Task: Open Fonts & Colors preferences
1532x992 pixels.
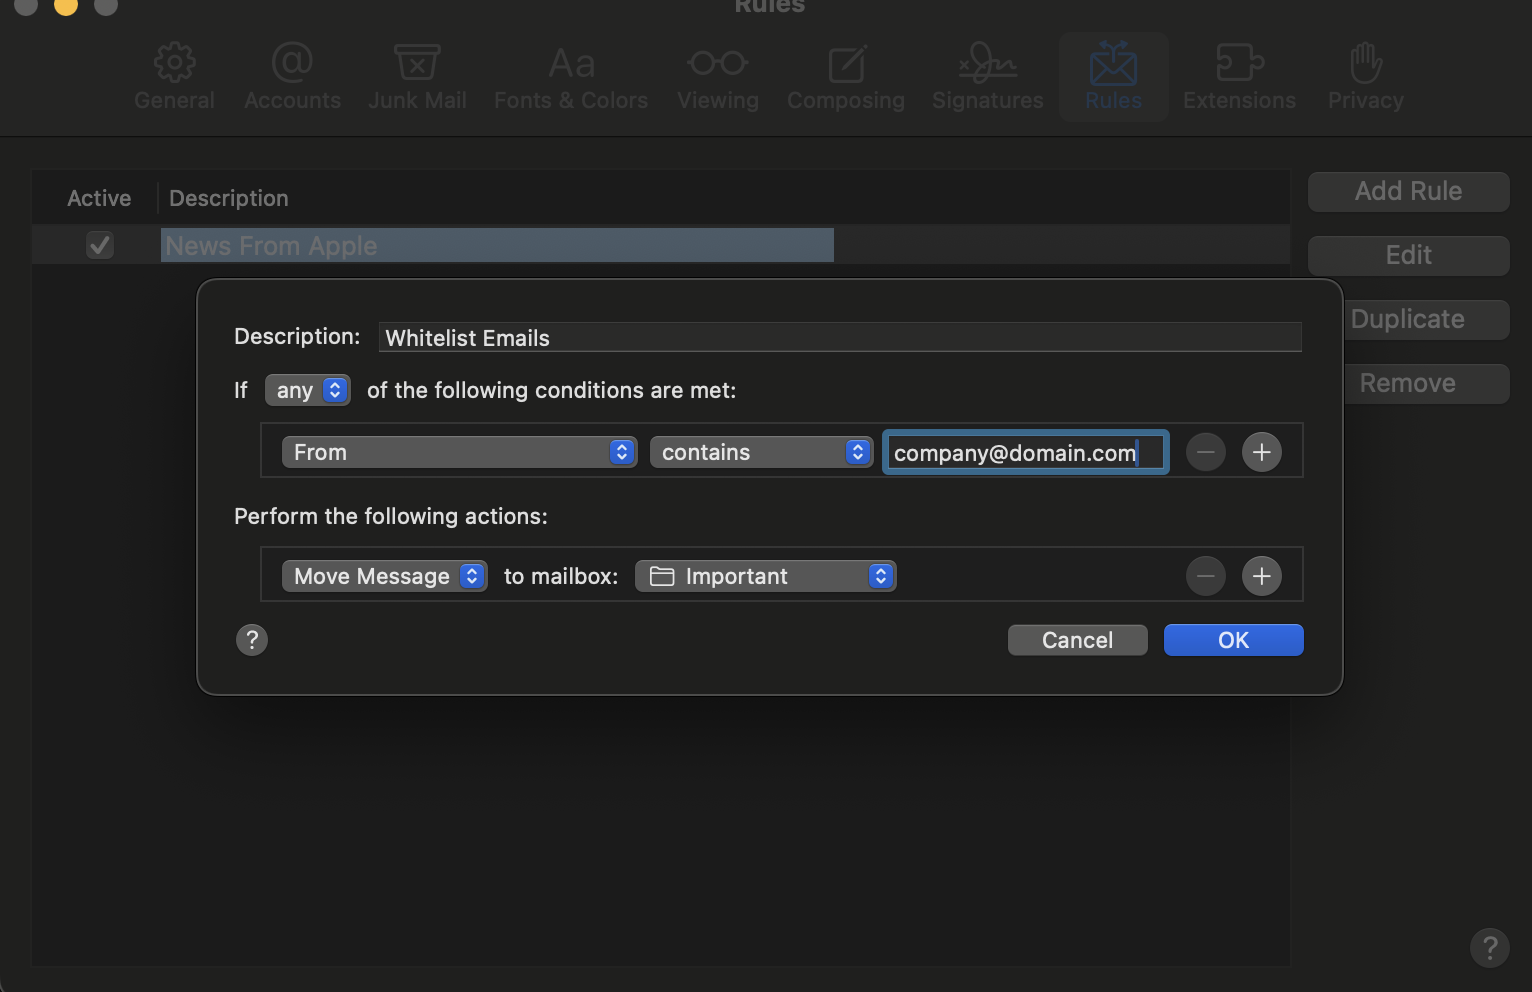Action: (571, 77)
